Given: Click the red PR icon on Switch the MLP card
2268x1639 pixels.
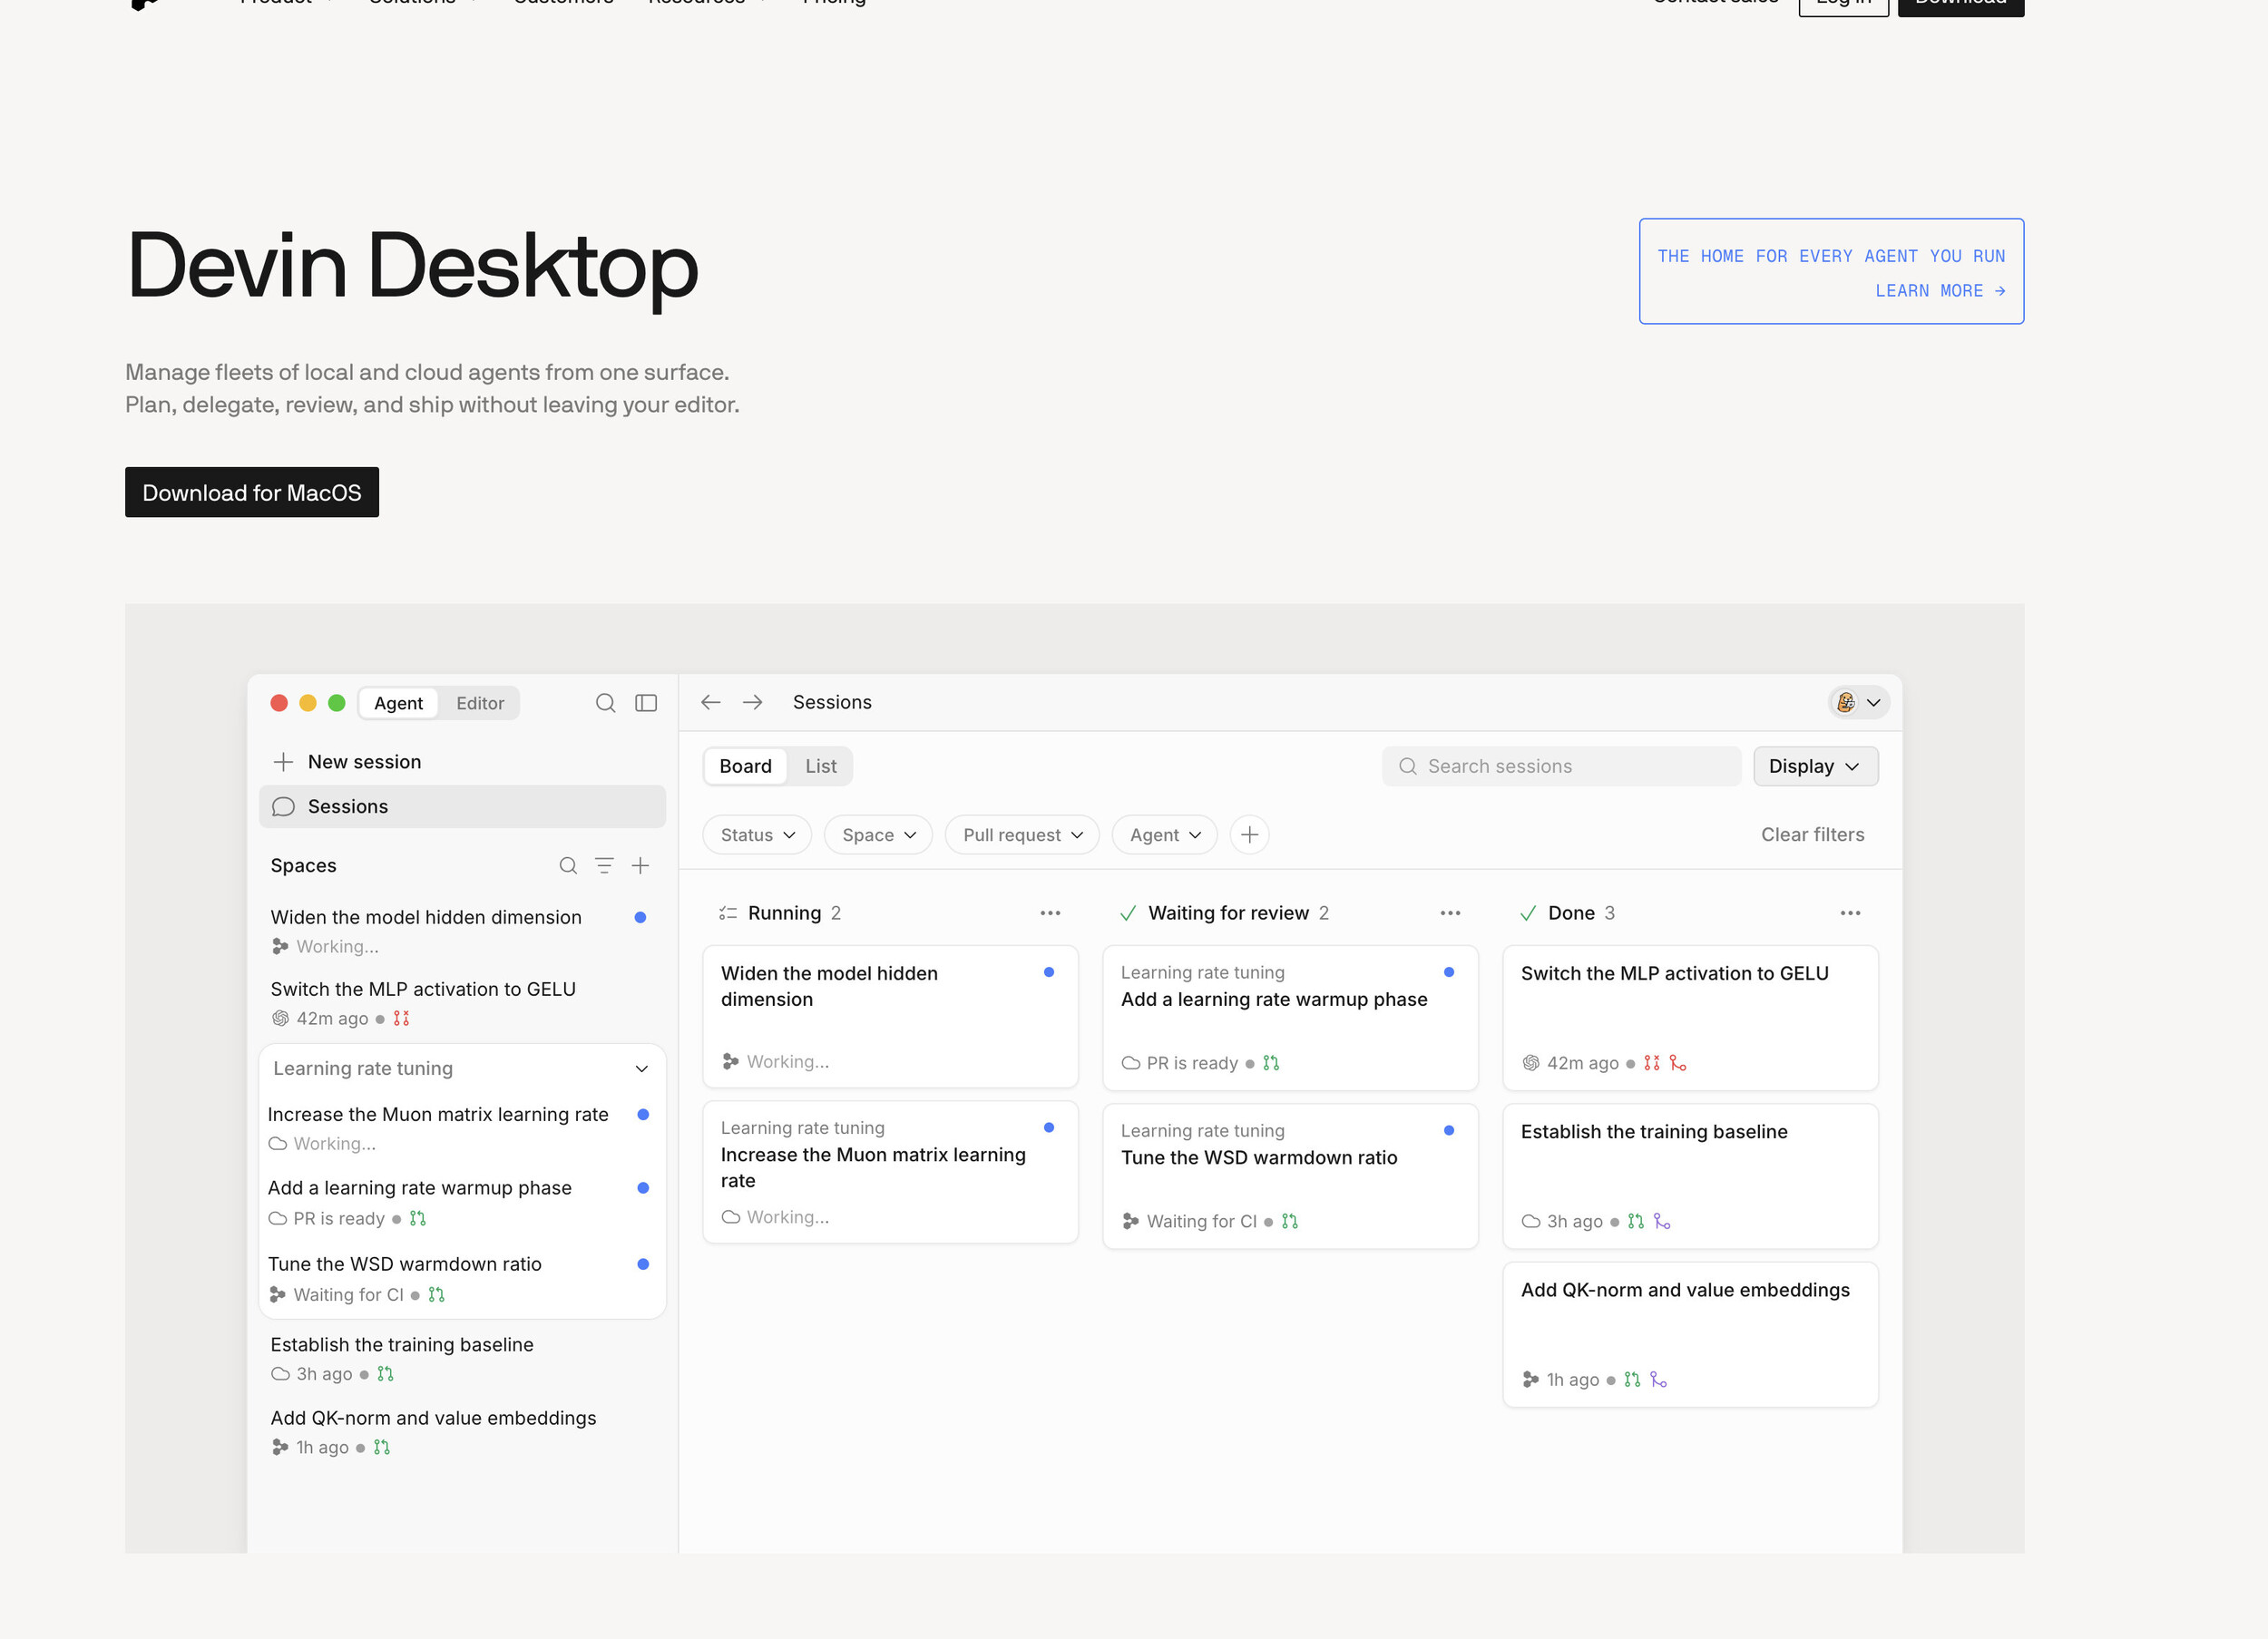Looking at the screenshot, I should click(1652, 1063).
